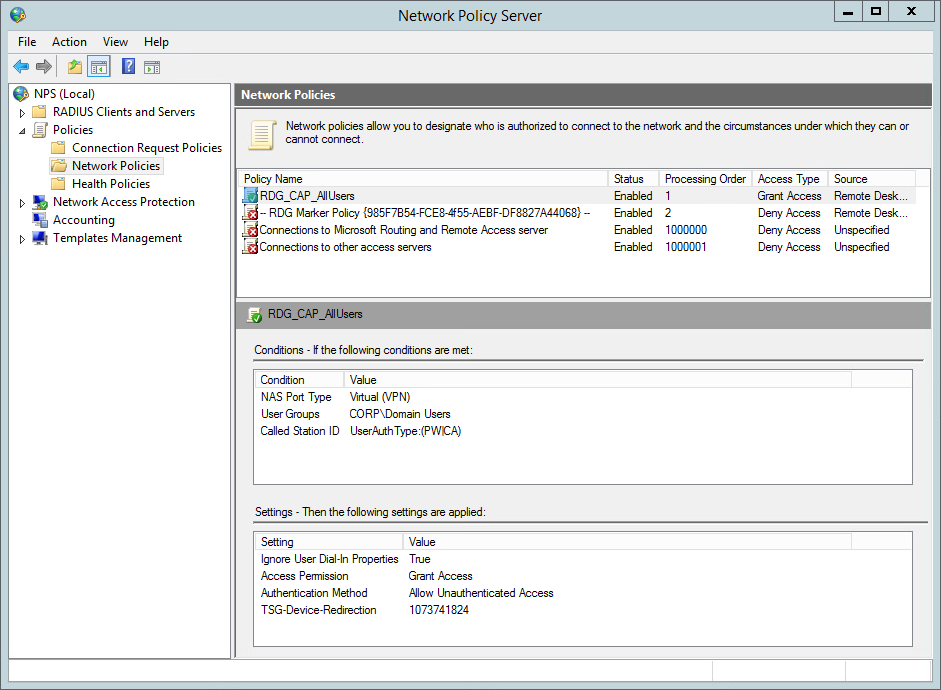The width and height of the screenshot is (941, 690).
Task: Expand the Network Access Protection node
Action: (x=22, y=203)
